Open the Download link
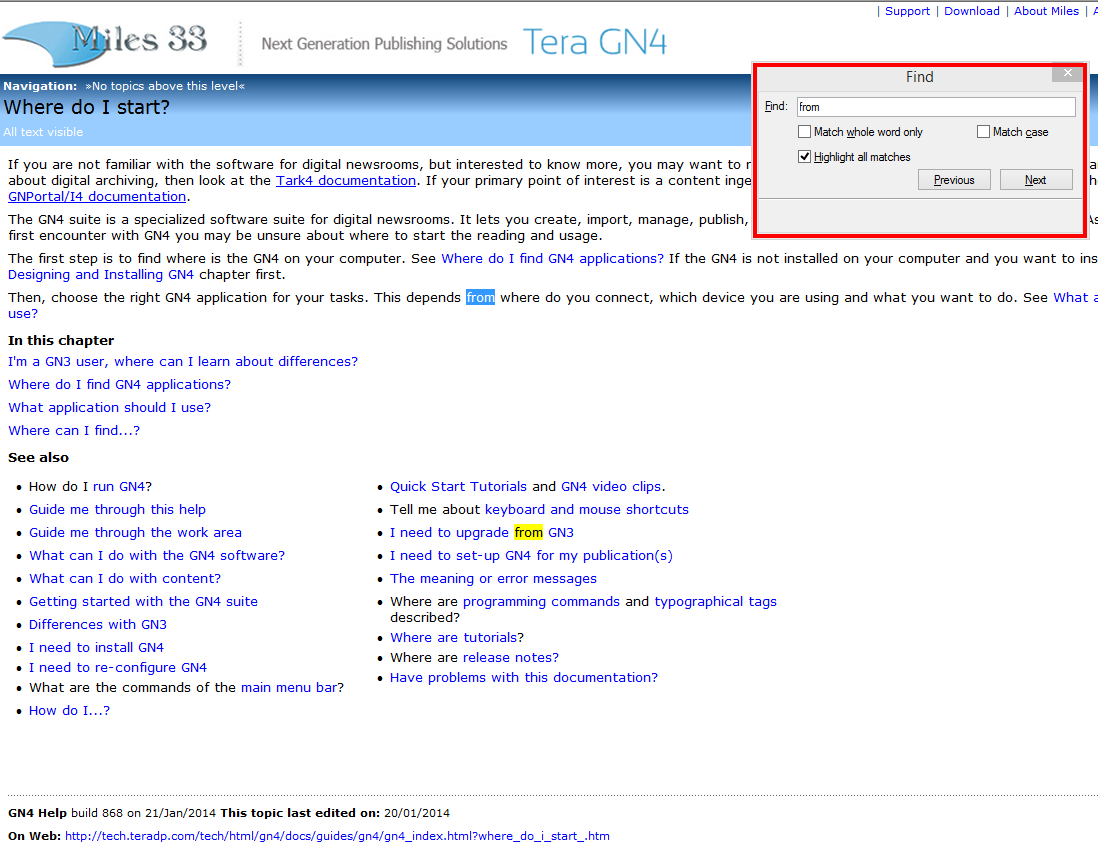Screen dimensions: 1098x851 971,11
